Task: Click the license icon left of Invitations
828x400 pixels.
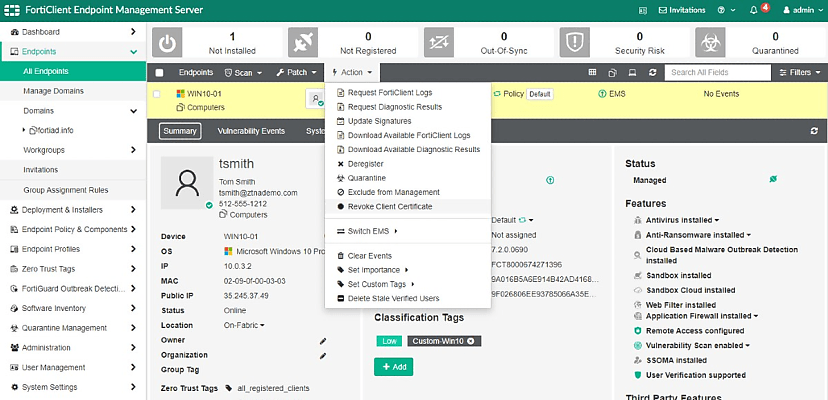Action: [x=643, y=10]
